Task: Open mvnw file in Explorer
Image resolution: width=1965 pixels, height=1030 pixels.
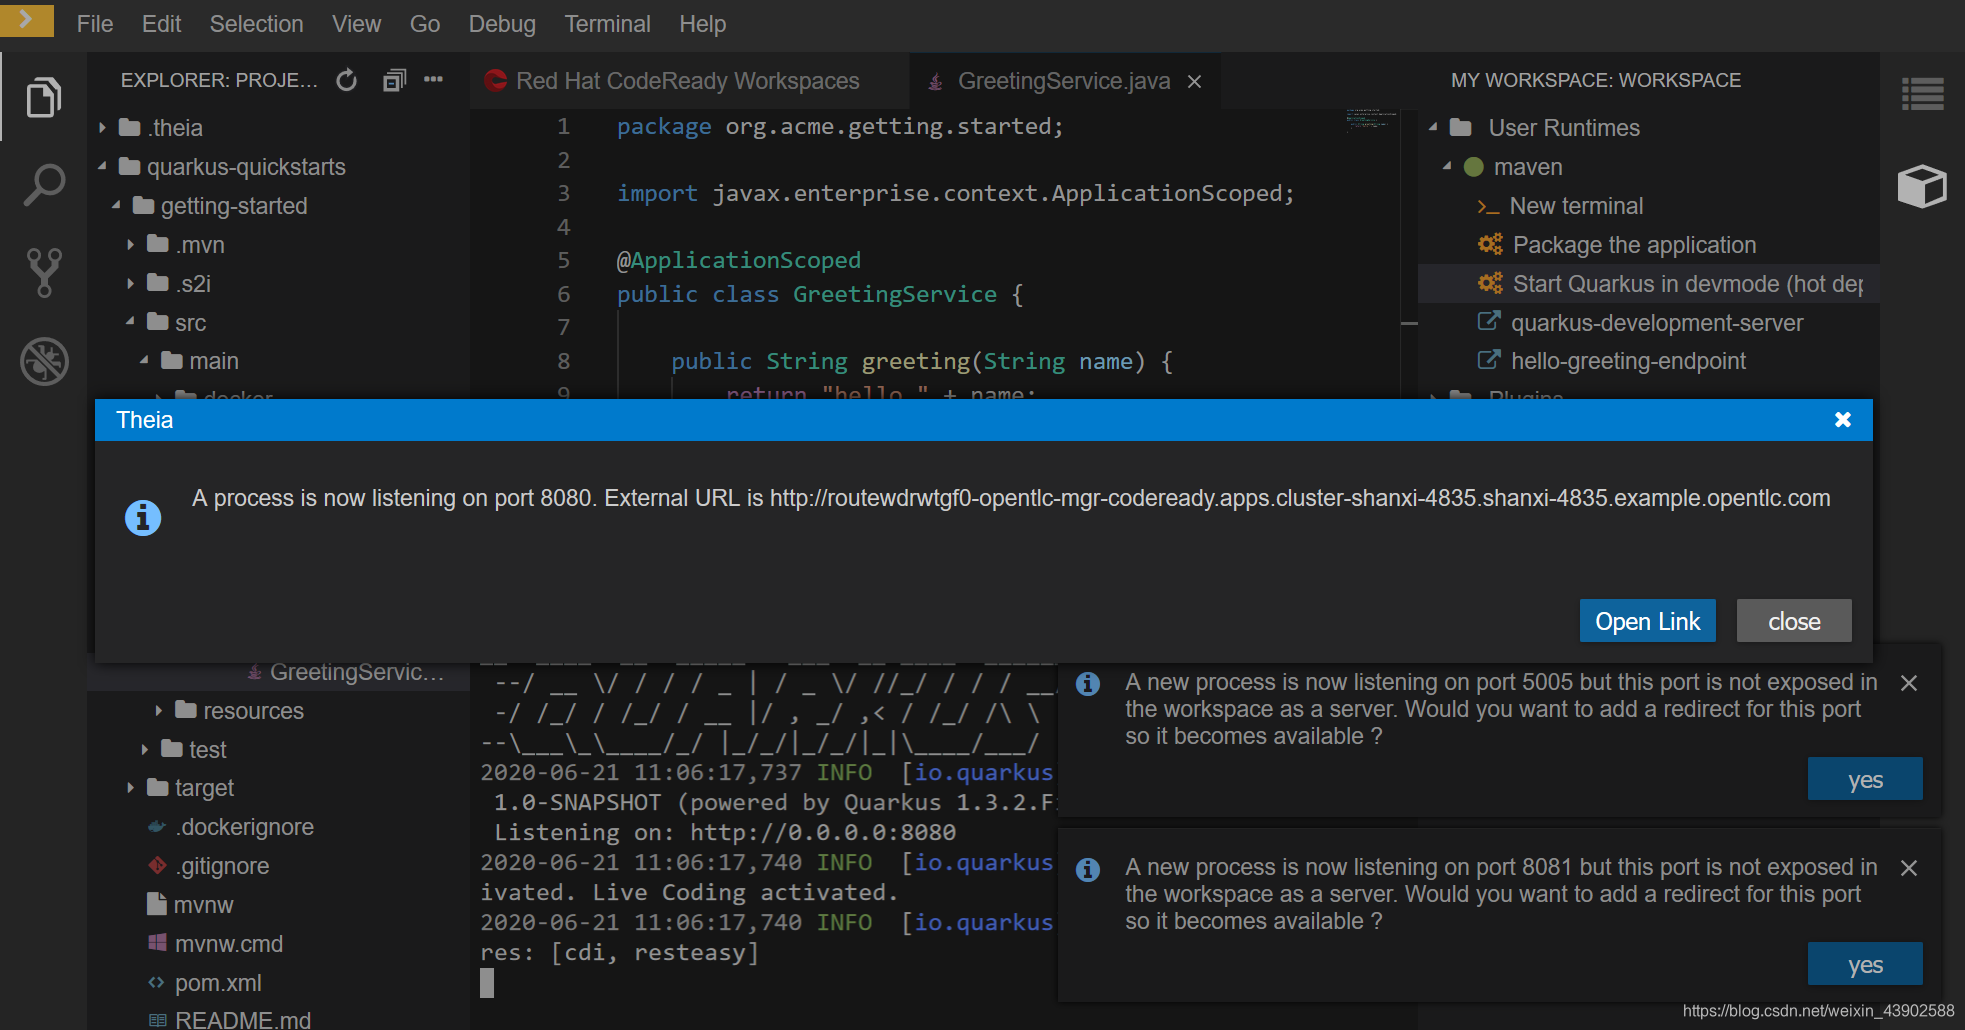Action: coord(203,905)
